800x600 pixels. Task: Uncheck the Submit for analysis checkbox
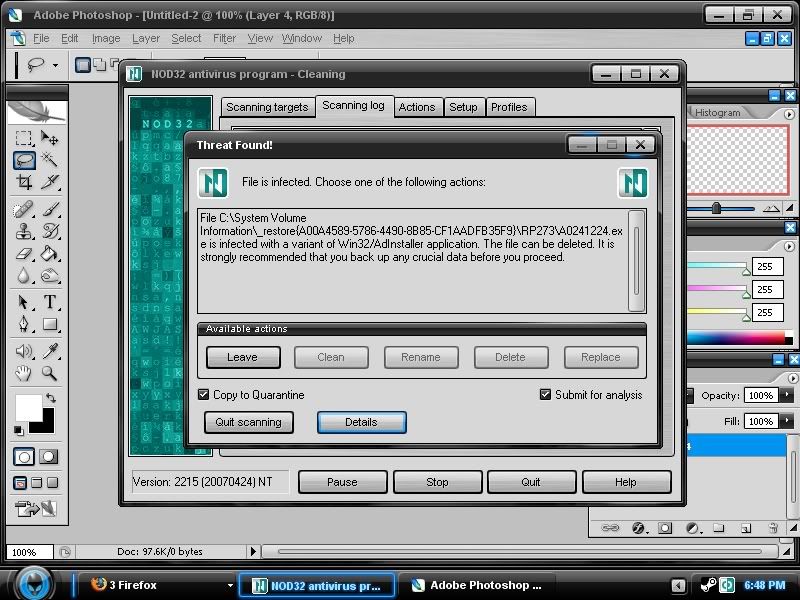click(545, 394)
